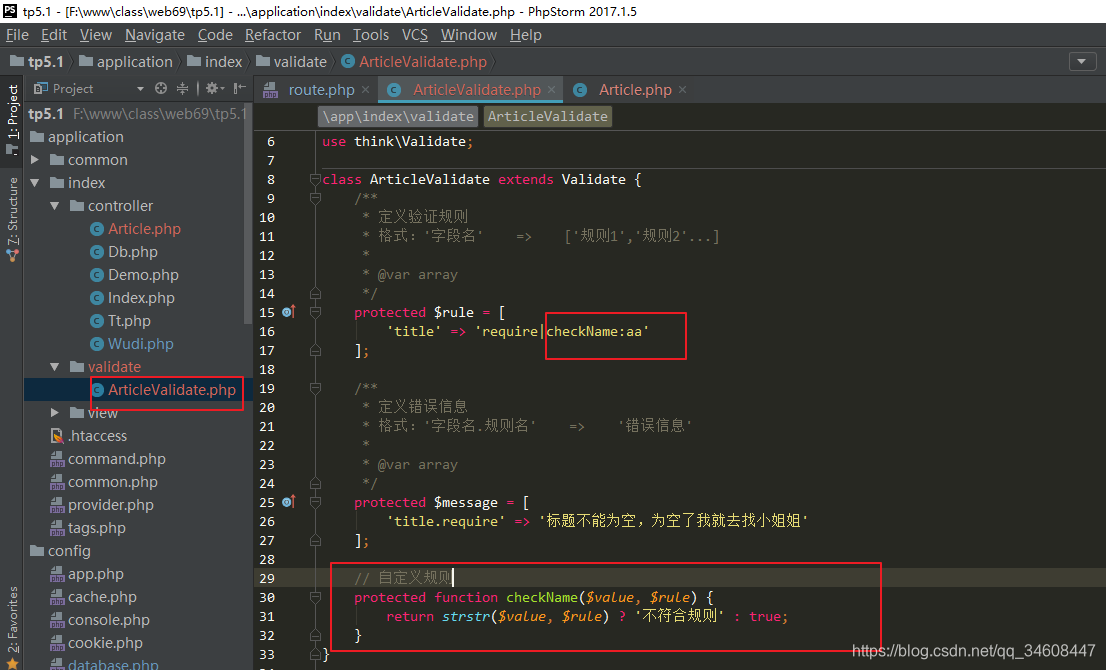Select Db.php in the project tree
1106x670 pixels.
(x=124, y=252)
